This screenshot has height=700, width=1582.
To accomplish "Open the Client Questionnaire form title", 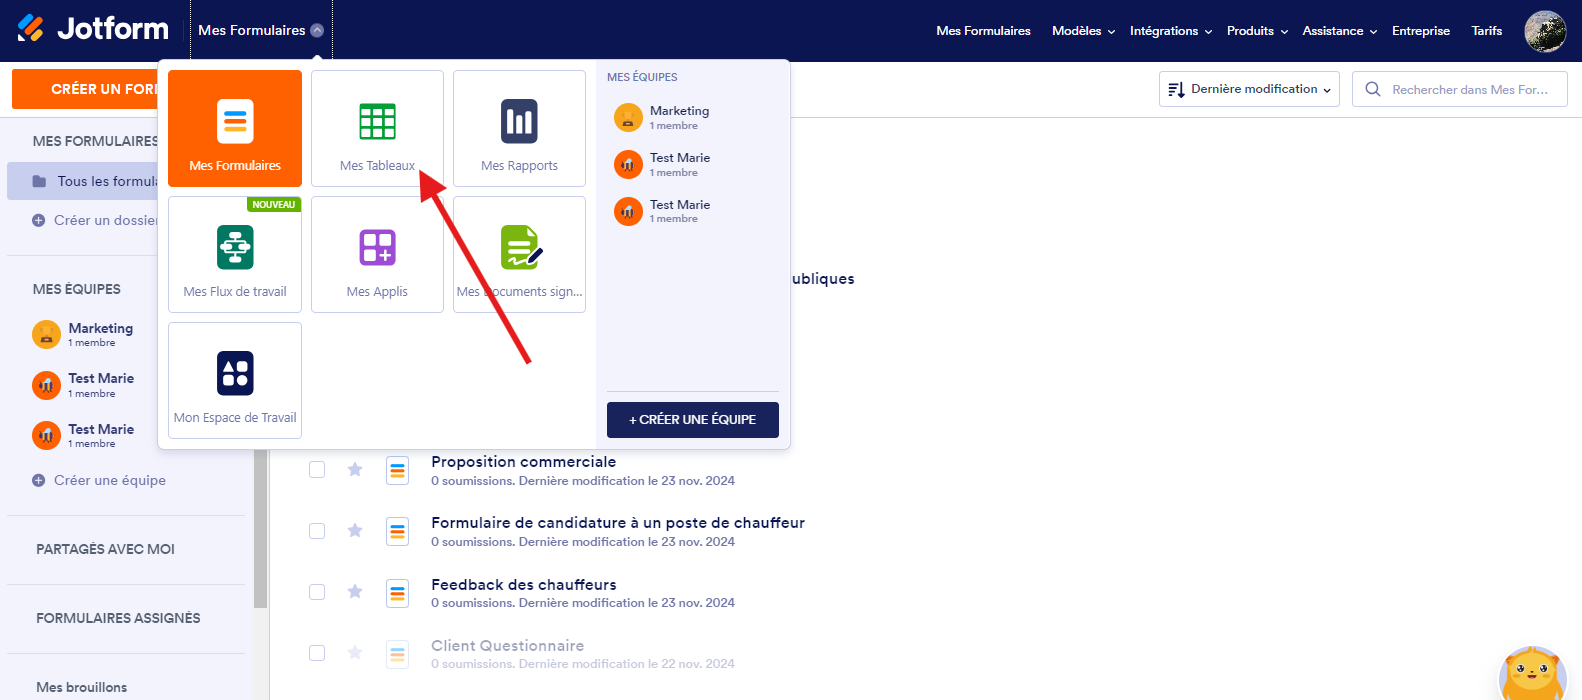I will click(507, 646).
